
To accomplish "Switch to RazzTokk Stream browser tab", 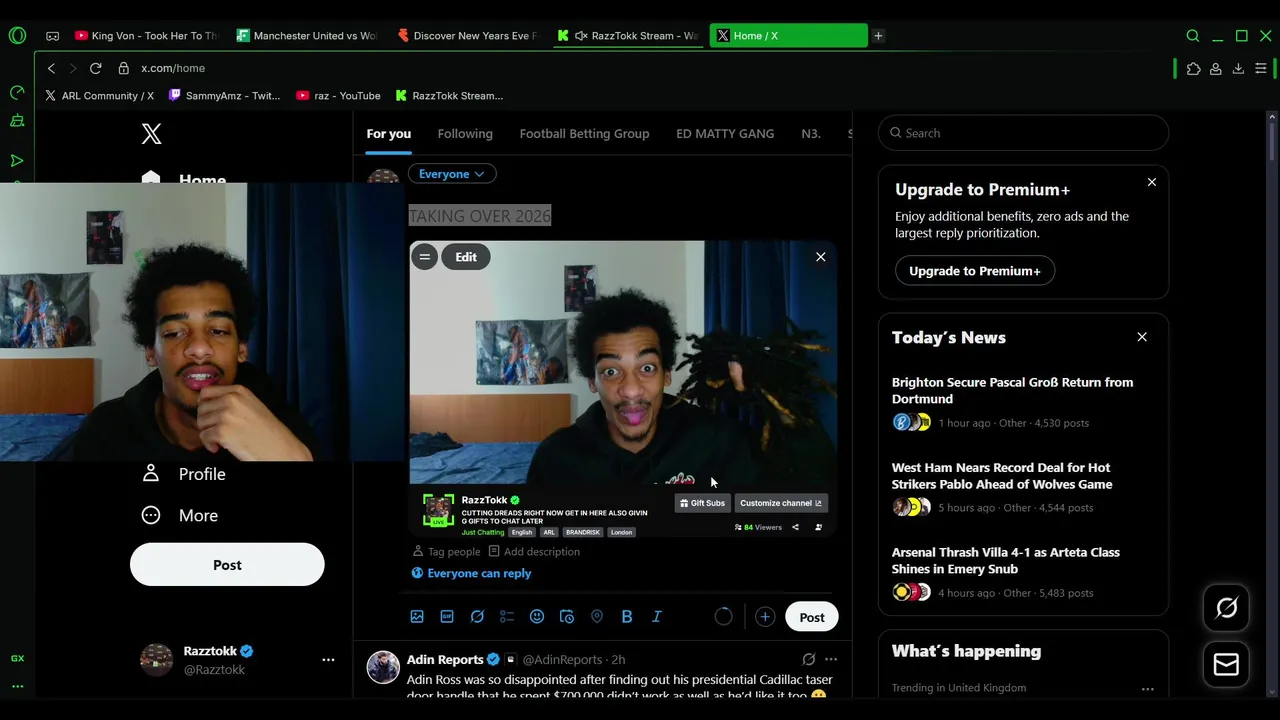I will (x=628, y=36).
